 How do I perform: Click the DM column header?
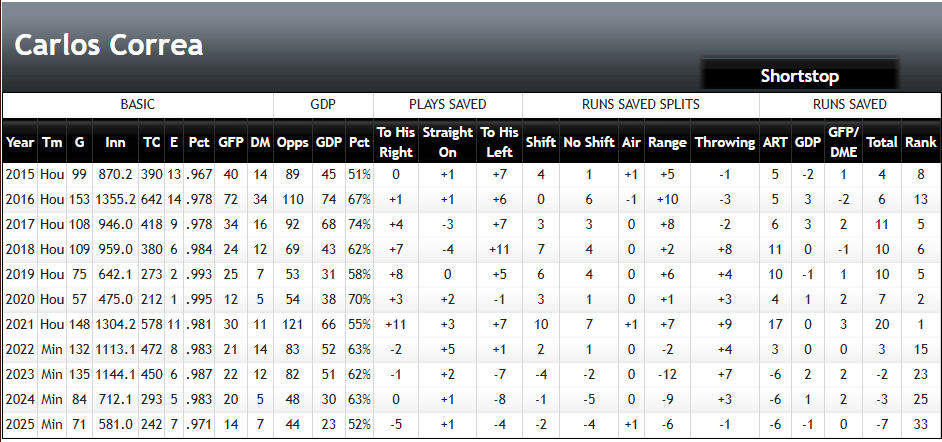pyautogui.click(x=259, y=142)
